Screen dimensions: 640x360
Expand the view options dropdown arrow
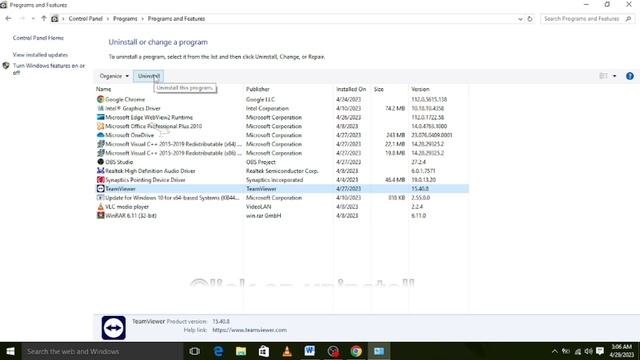[614, 76]
